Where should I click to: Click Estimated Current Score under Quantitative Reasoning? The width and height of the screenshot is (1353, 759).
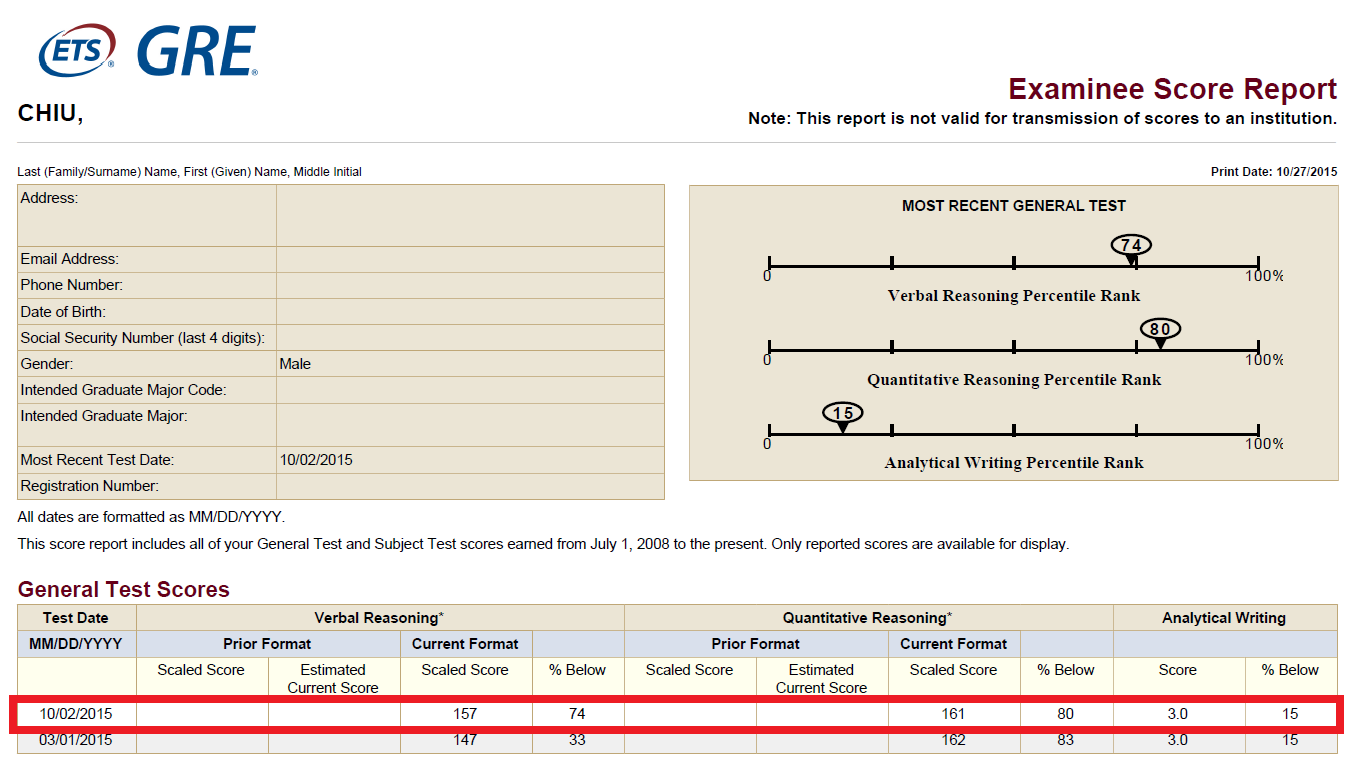tap(821, 679)
